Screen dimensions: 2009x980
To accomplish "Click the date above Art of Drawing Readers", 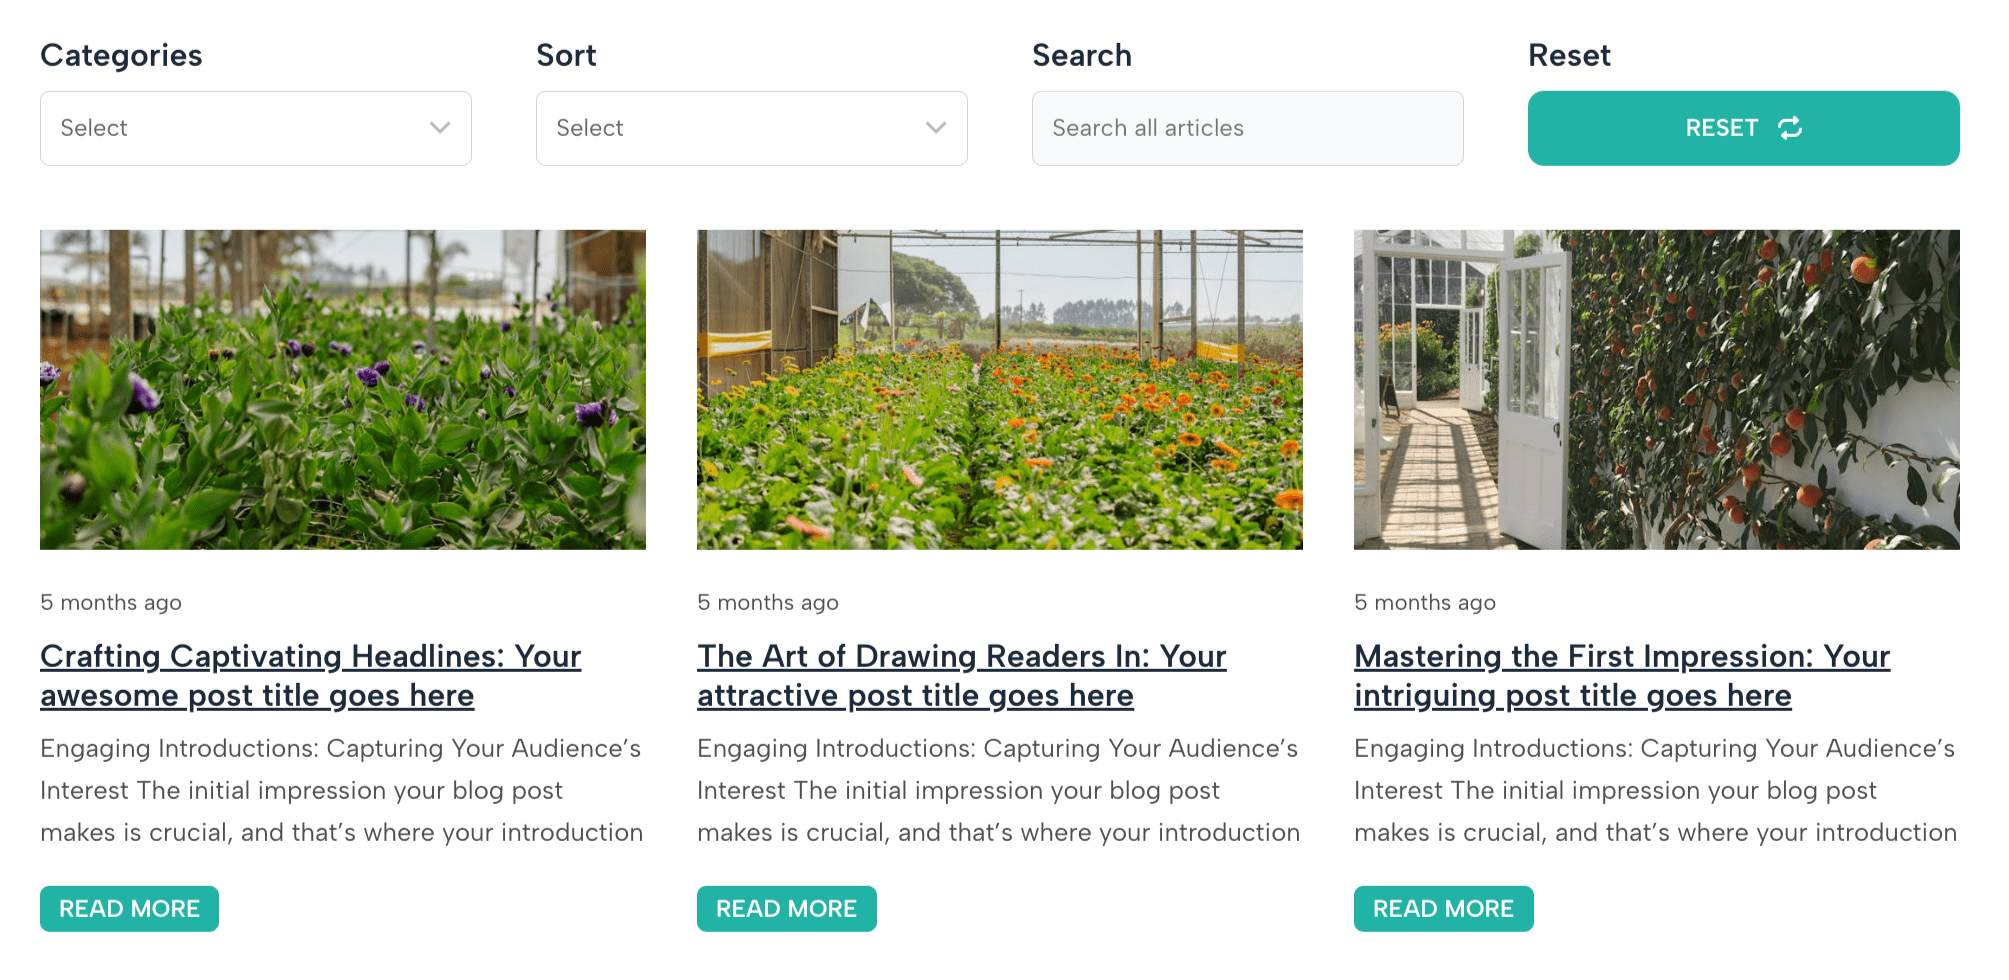I will click(768, 602).
